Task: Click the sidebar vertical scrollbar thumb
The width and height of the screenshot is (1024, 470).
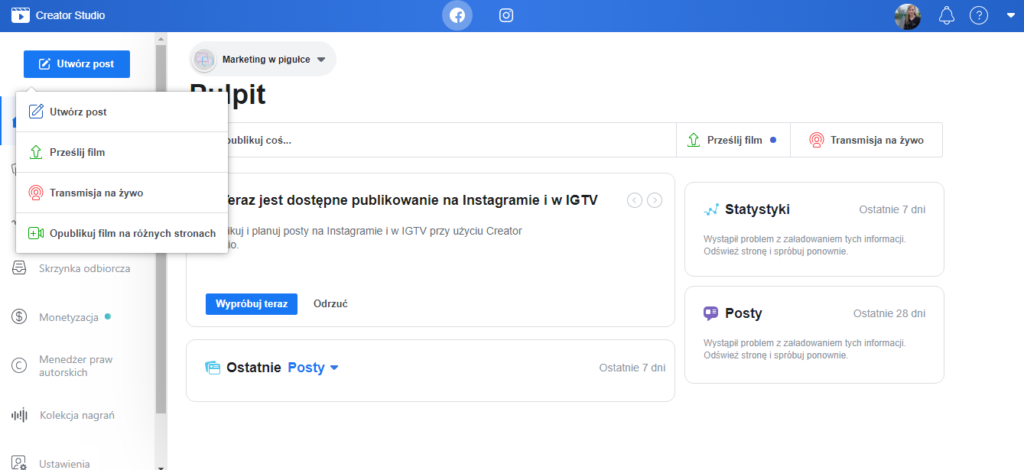Action: [x=161, y=228]
